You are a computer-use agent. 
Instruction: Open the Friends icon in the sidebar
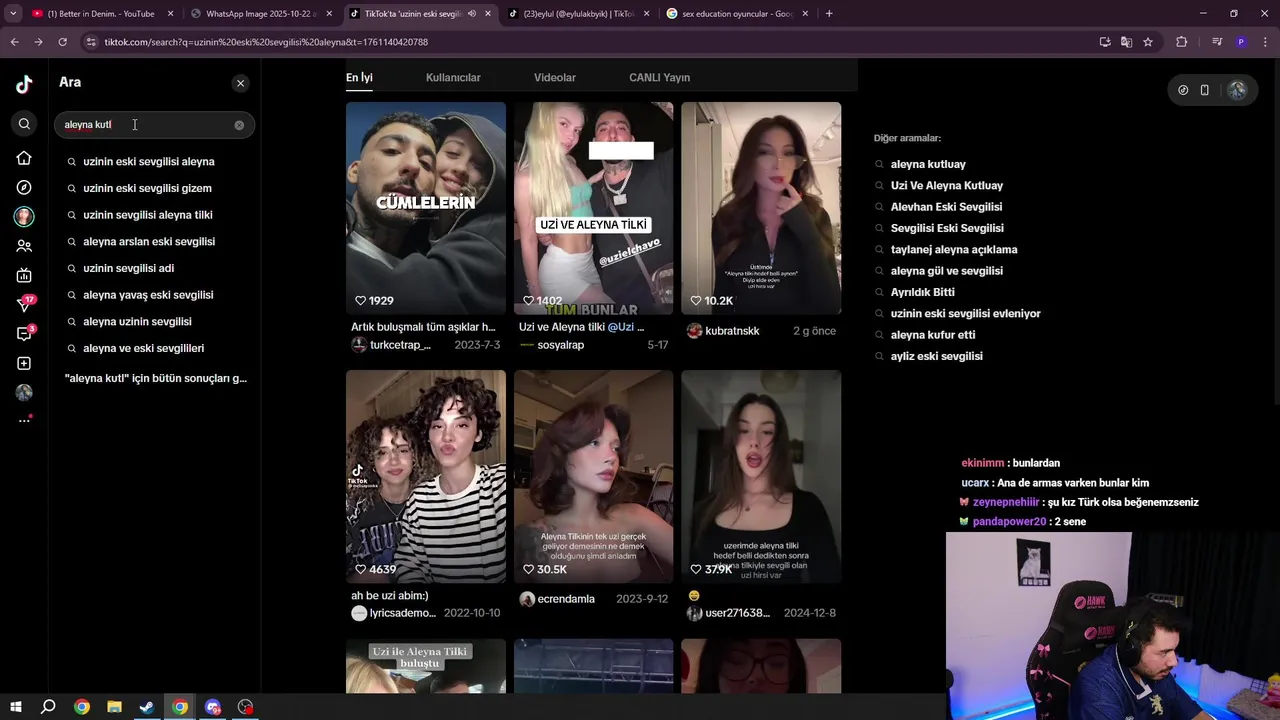pyautogui.click(x=24, y=246)
